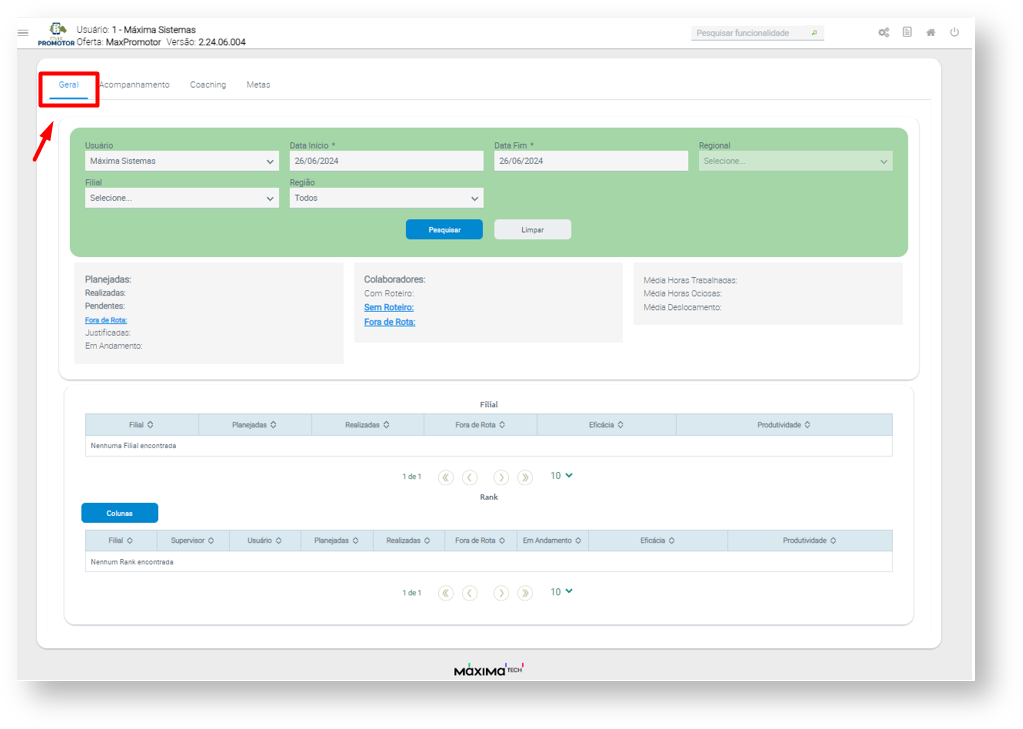Open the Filial select dropdown in the filter panel

[181, 198]
